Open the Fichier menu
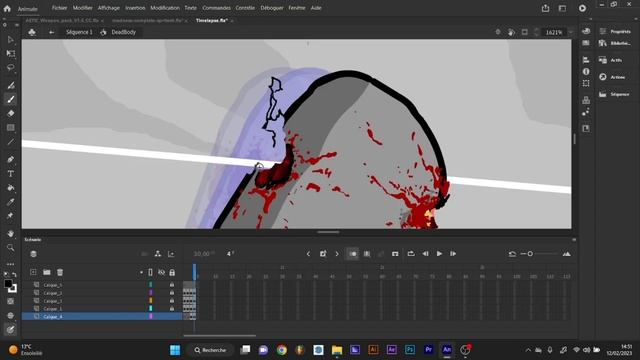Screen dimensions: 640x360 click(x=59, y=8)
